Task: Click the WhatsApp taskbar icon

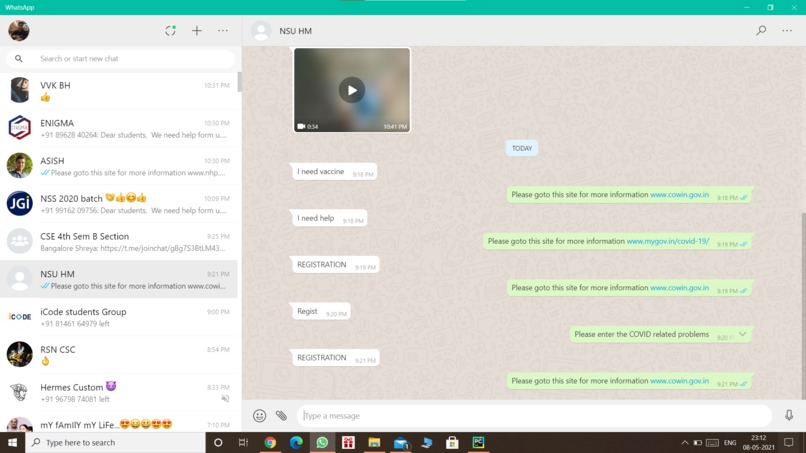Action: tap(322, 442)
